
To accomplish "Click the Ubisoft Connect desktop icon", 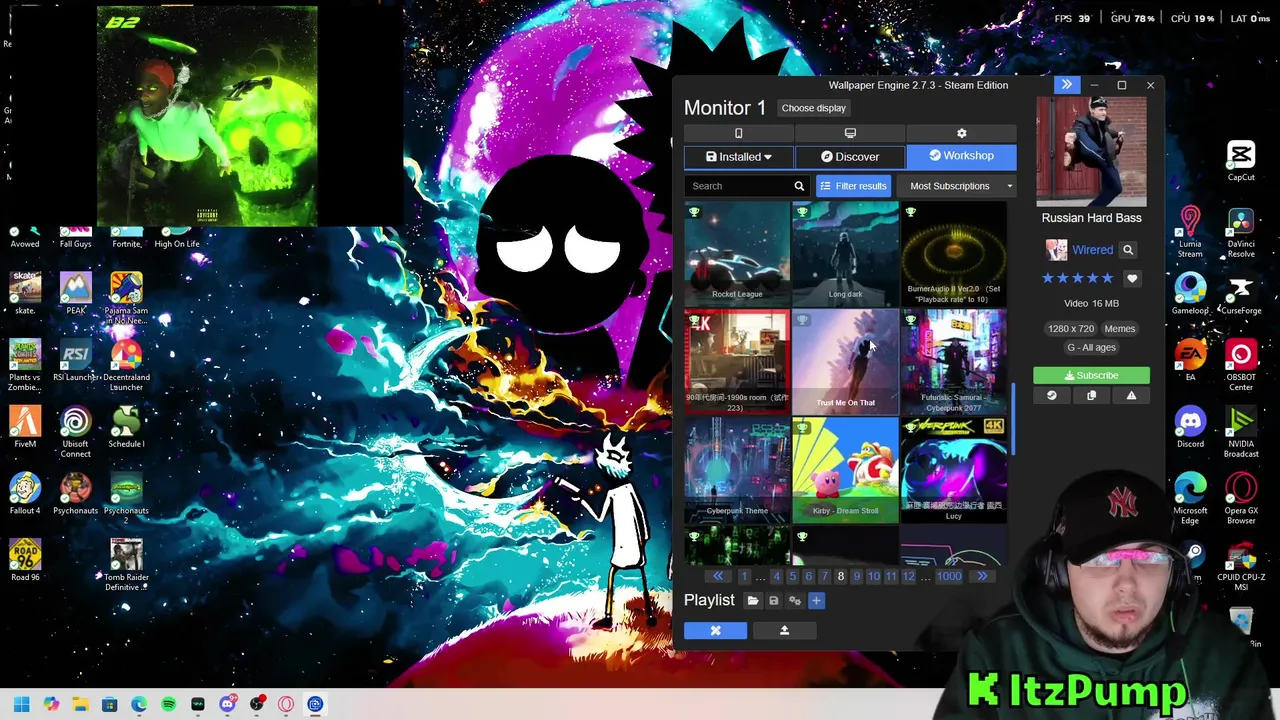I will 75,433.
